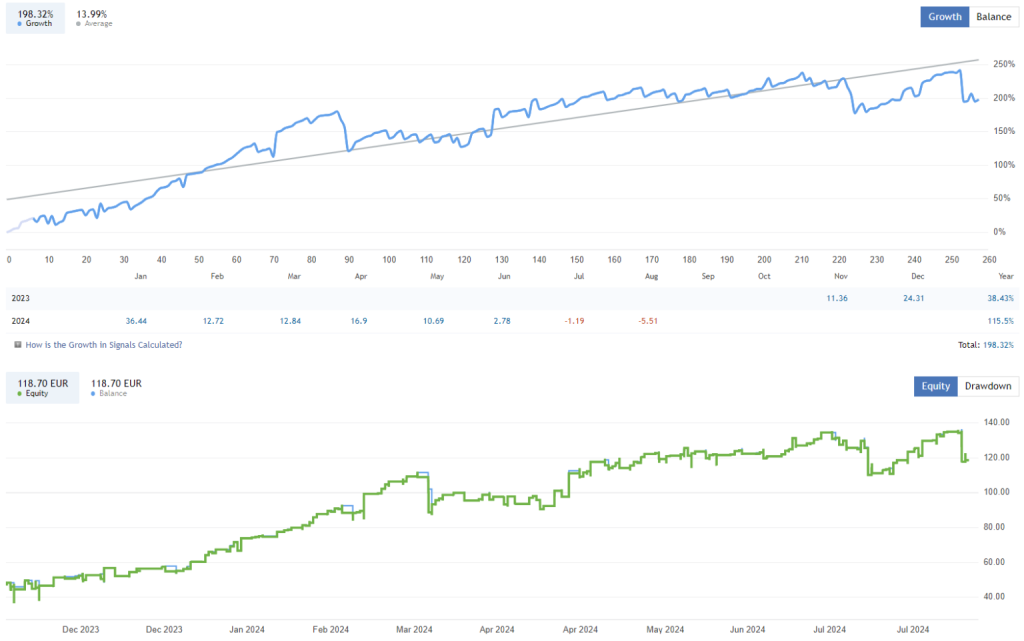The width and height of the screenshot is (1024, 641).
Task: Toggle the 13.99% Average series legend
Action: pos(94,17)
